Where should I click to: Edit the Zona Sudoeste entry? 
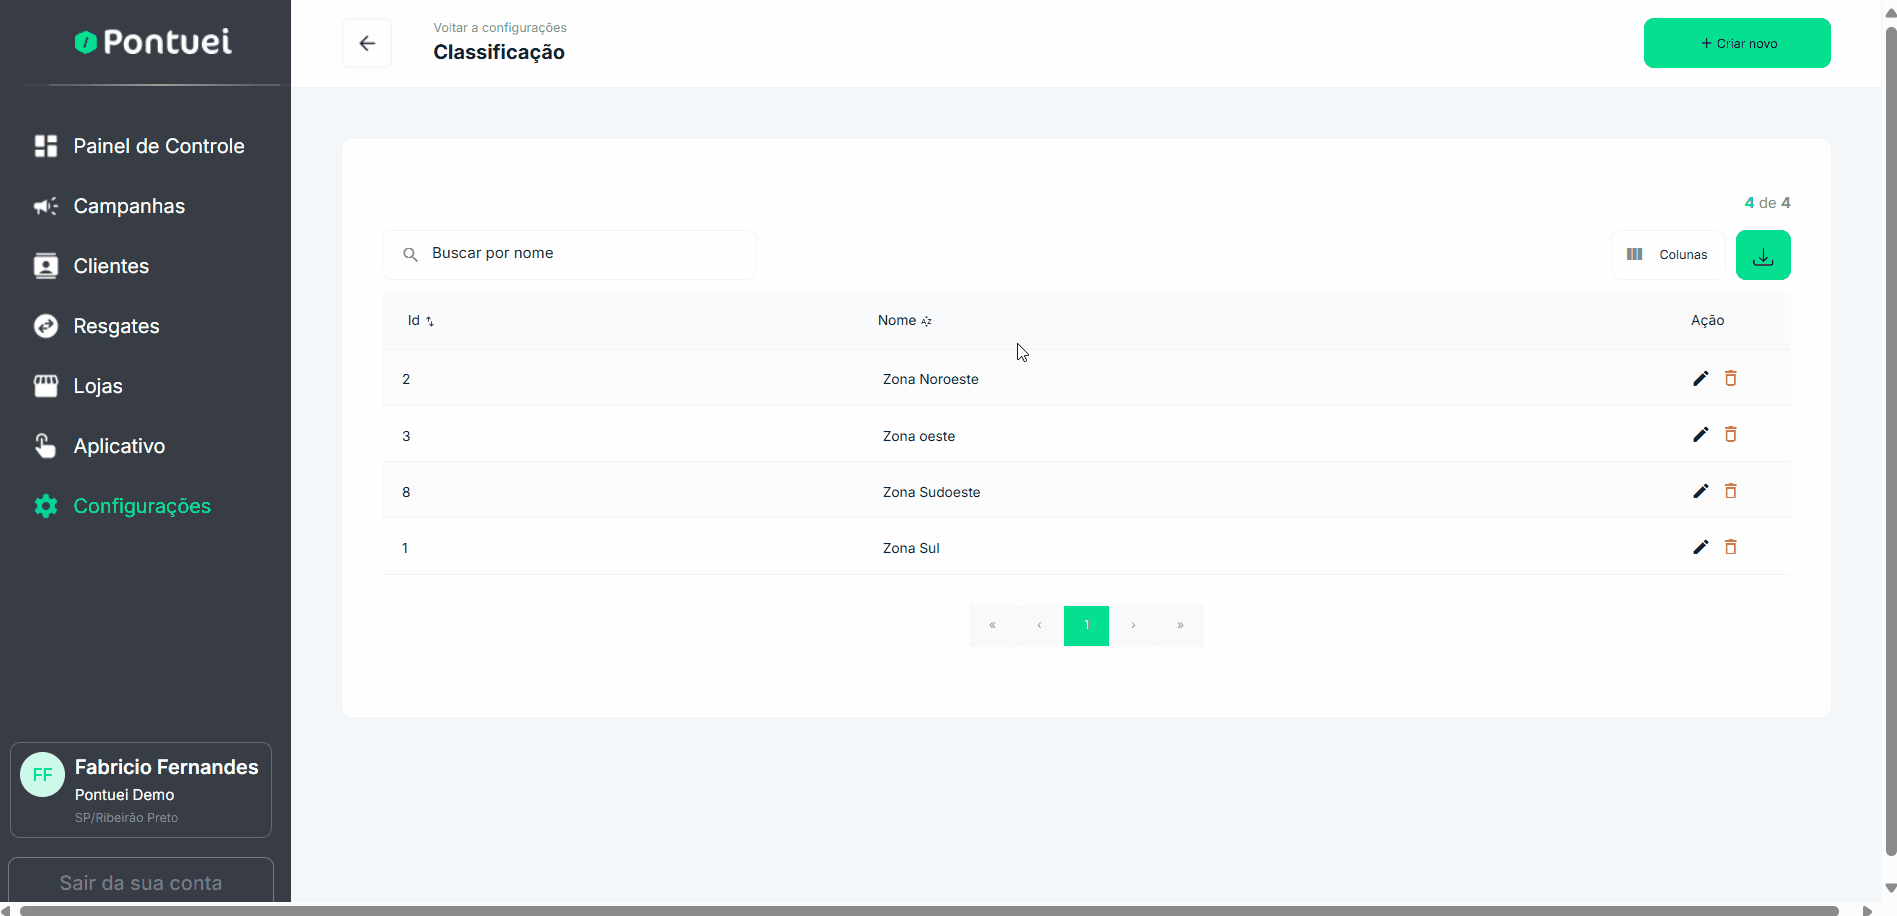pos(1700,491)
